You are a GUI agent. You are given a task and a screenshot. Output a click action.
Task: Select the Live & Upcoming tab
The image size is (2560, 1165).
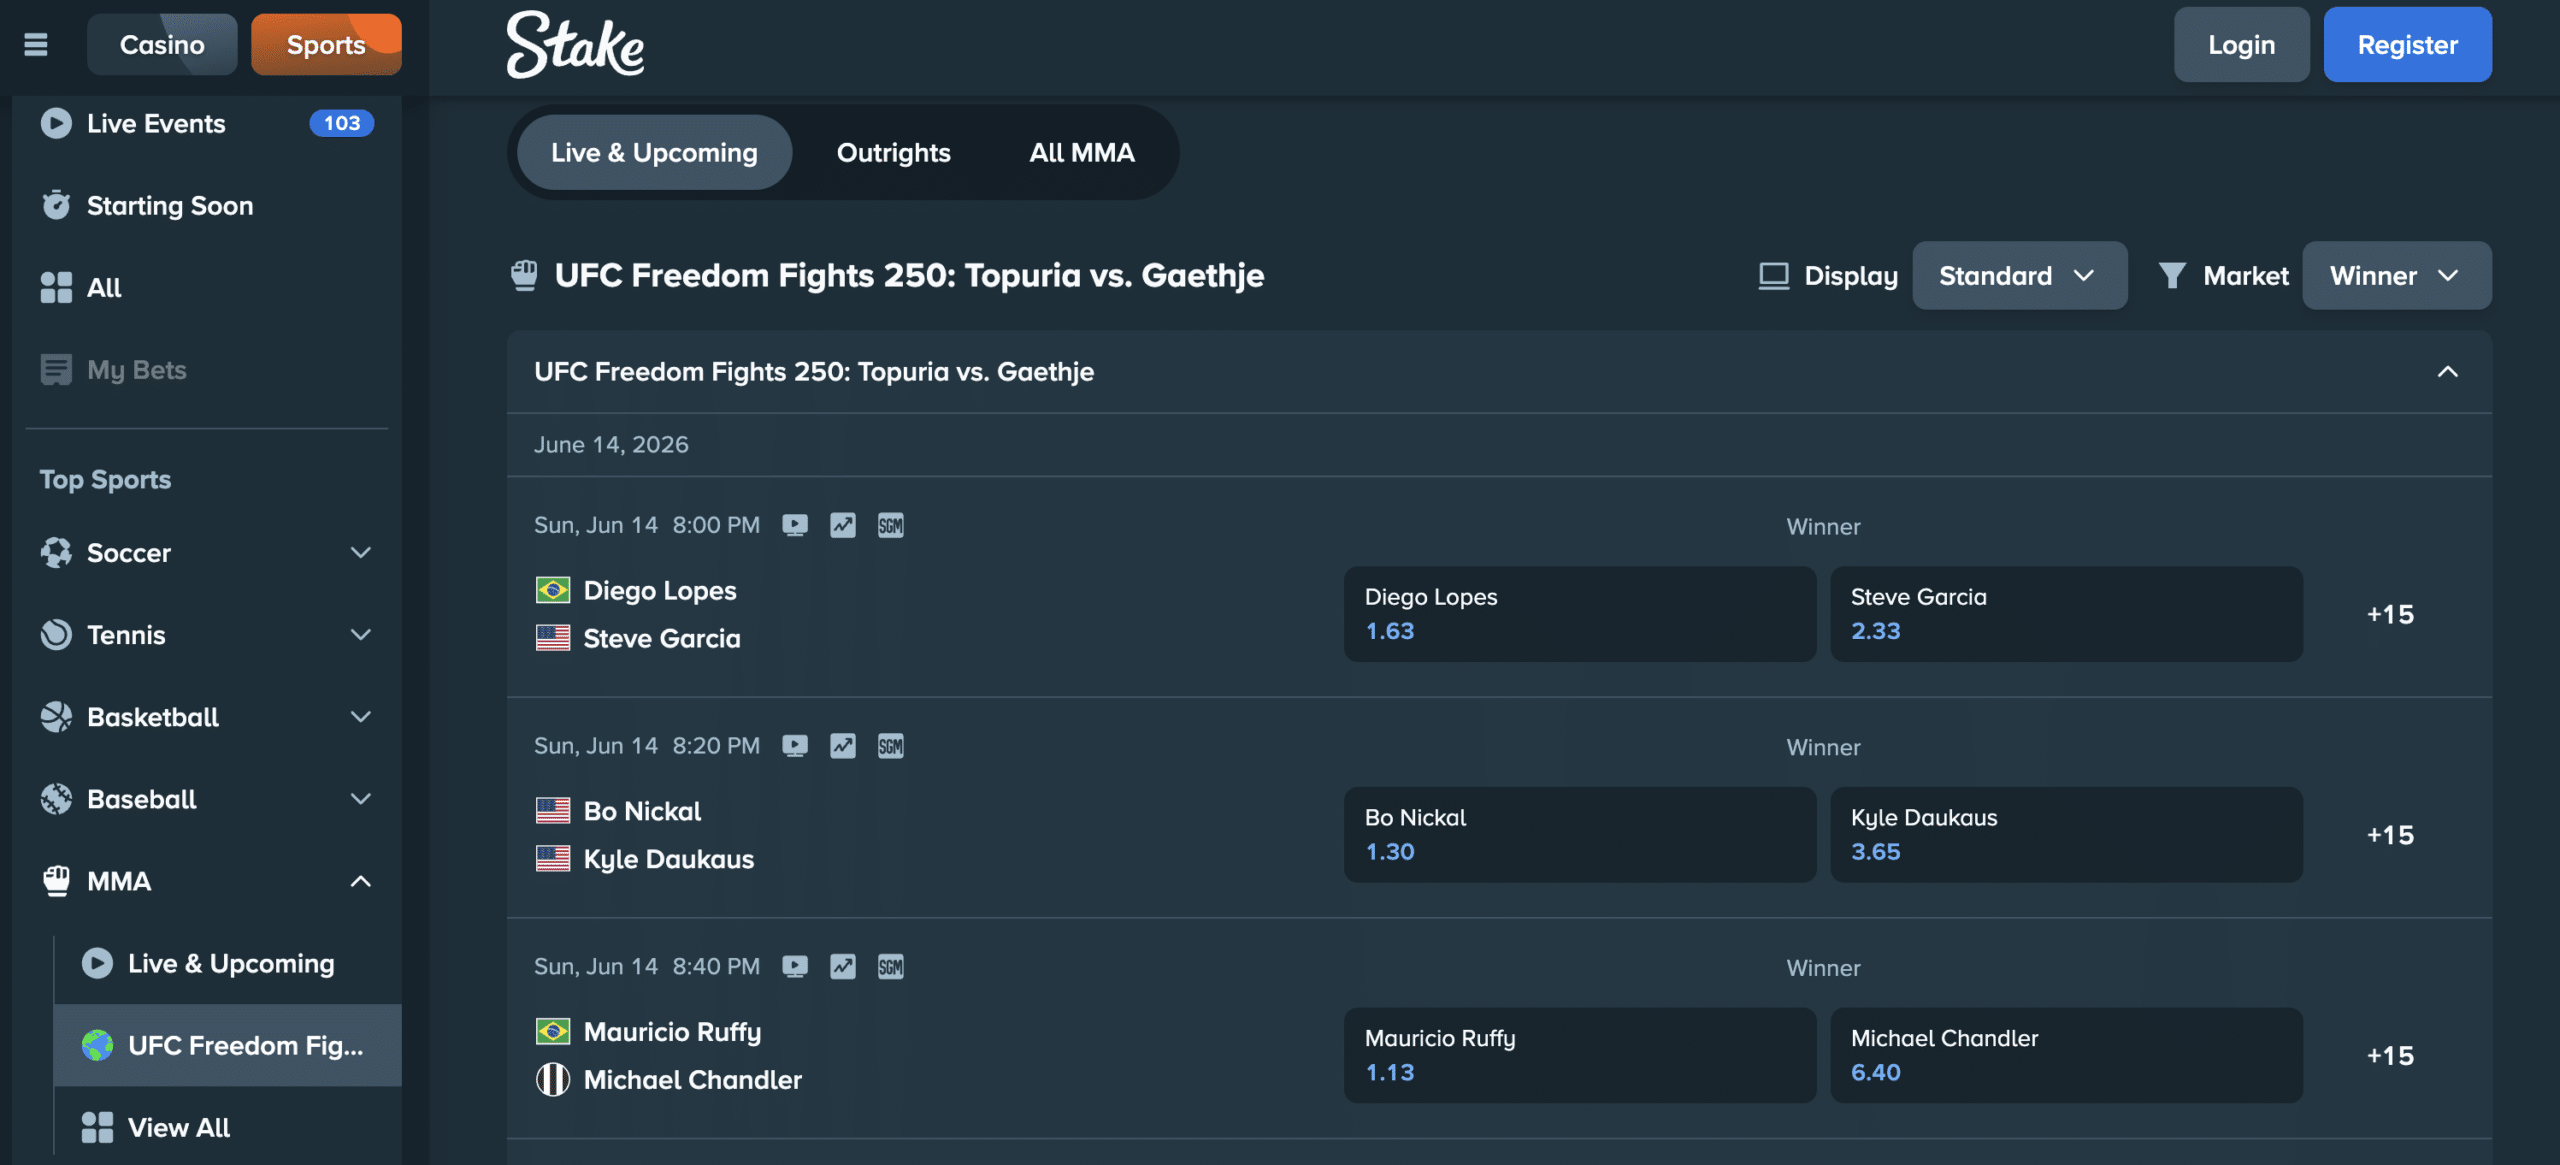tap(654, 152)
